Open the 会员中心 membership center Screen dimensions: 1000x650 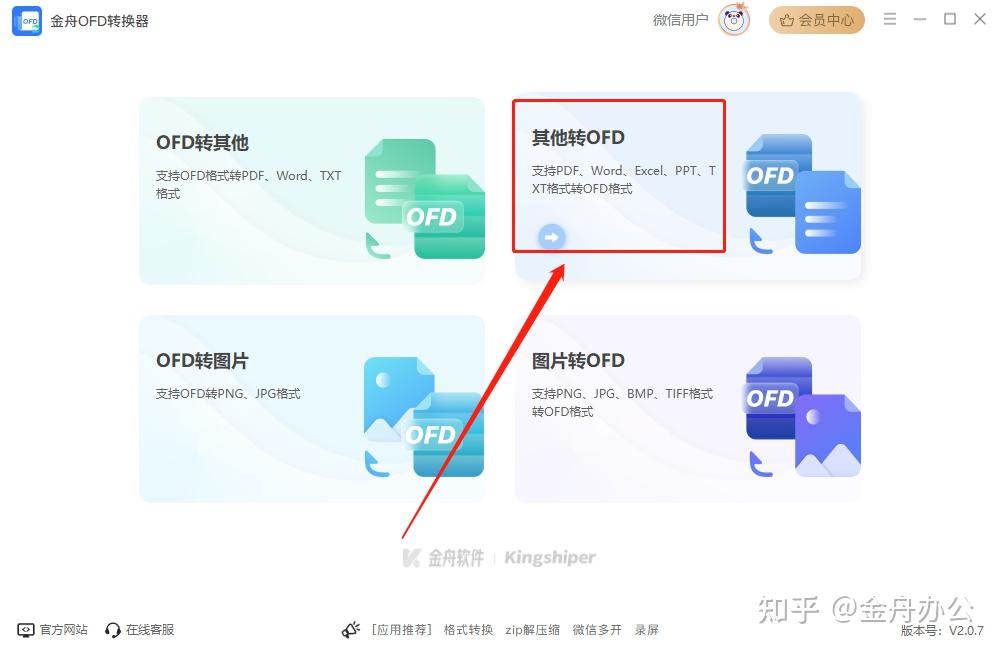pos(816,20)
